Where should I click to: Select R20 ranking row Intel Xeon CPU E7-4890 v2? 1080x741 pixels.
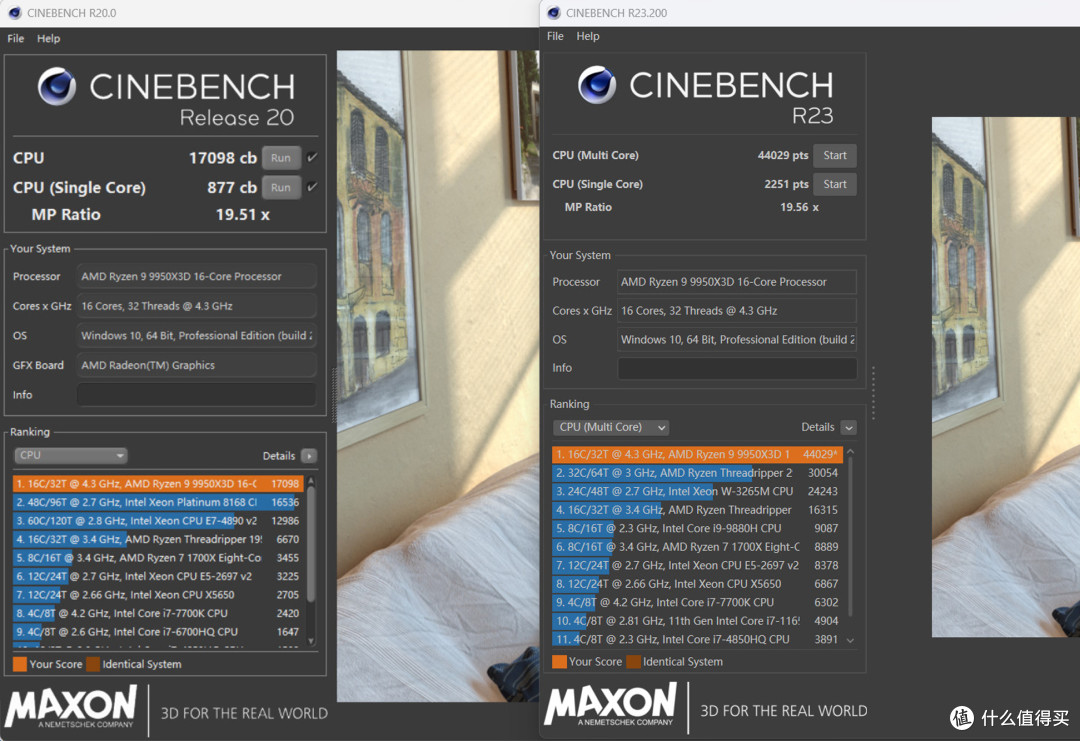(x=158, y=521)
